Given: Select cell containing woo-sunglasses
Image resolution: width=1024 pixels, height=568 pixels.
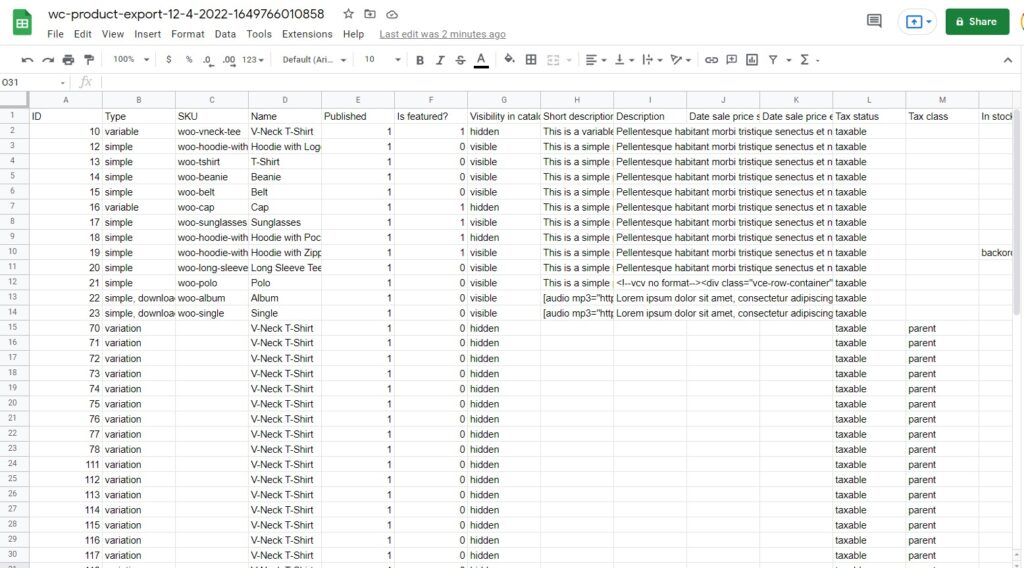Looking at the screenshot, I should point(212,223).
